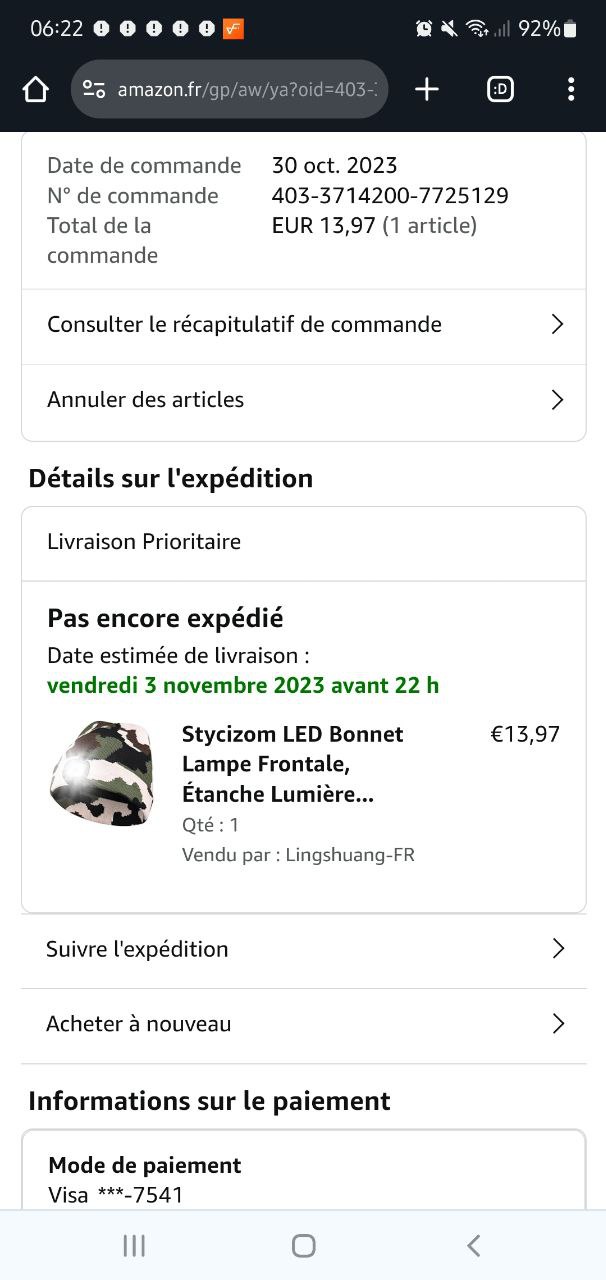Expand Acheter à nouveau chevron

(x=558, y=1024)
